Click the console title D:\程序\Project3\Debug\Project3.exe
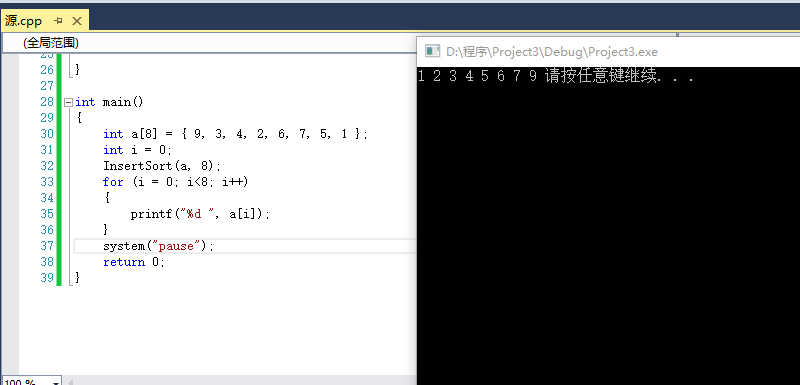 click(552, 52)
